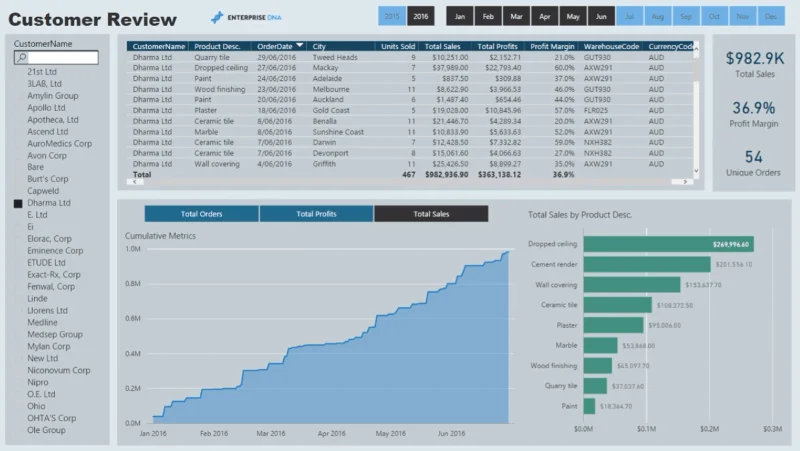800x451 pixels.
Task: Toggle the Apr month slicer
Action: point(545,16)
